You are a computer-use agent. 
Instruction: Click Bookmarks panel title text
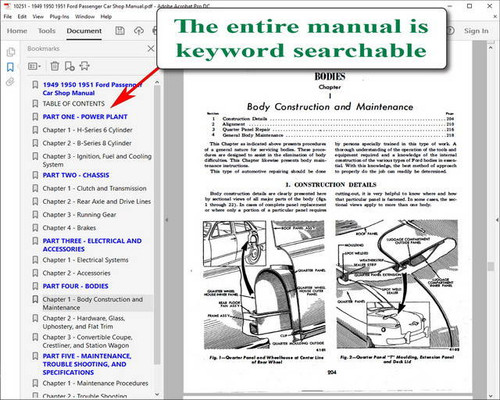43,49
